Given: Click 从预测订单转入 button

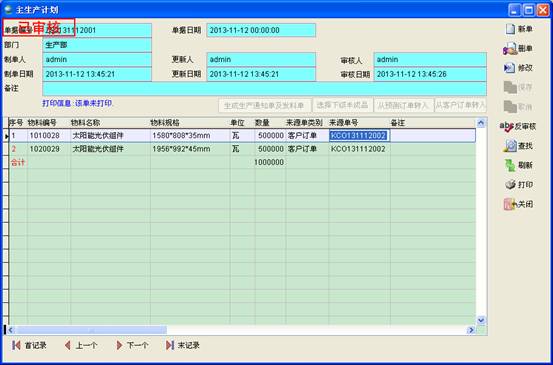Looking at the screenshot, I should 403,105.
